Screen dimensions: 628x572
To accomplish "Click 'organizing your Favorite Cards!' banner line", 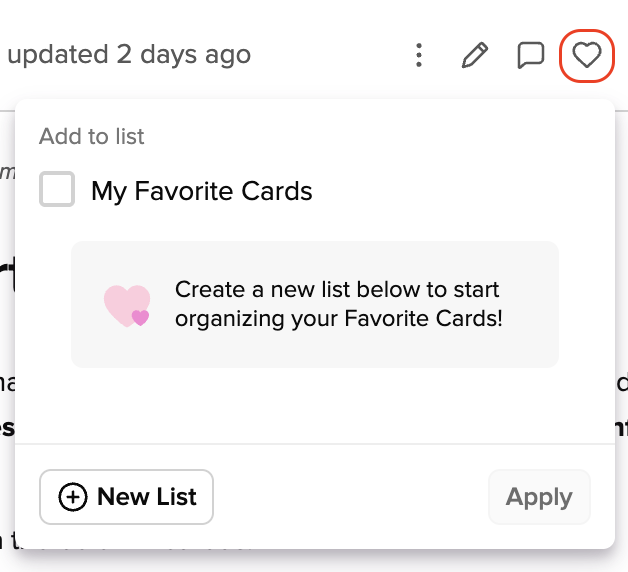I will tap(339, 319).
